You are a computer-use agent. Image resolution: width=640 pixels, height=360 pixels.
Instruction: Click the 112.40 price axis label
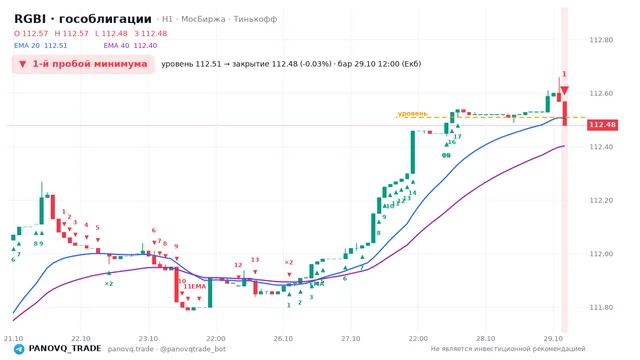[601, 147]
